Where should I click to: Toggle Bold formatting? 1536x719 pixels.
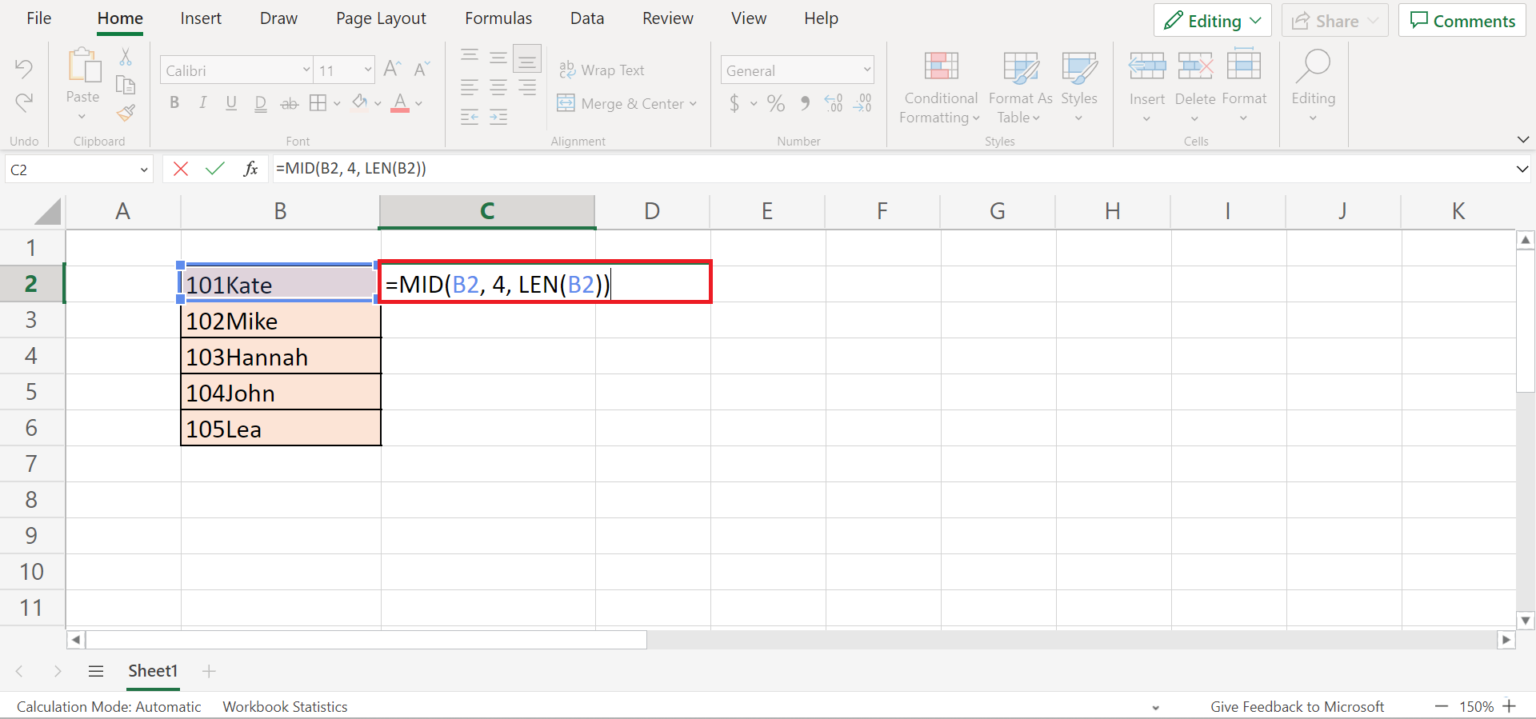pyautogui.click(x=174, y=103)
